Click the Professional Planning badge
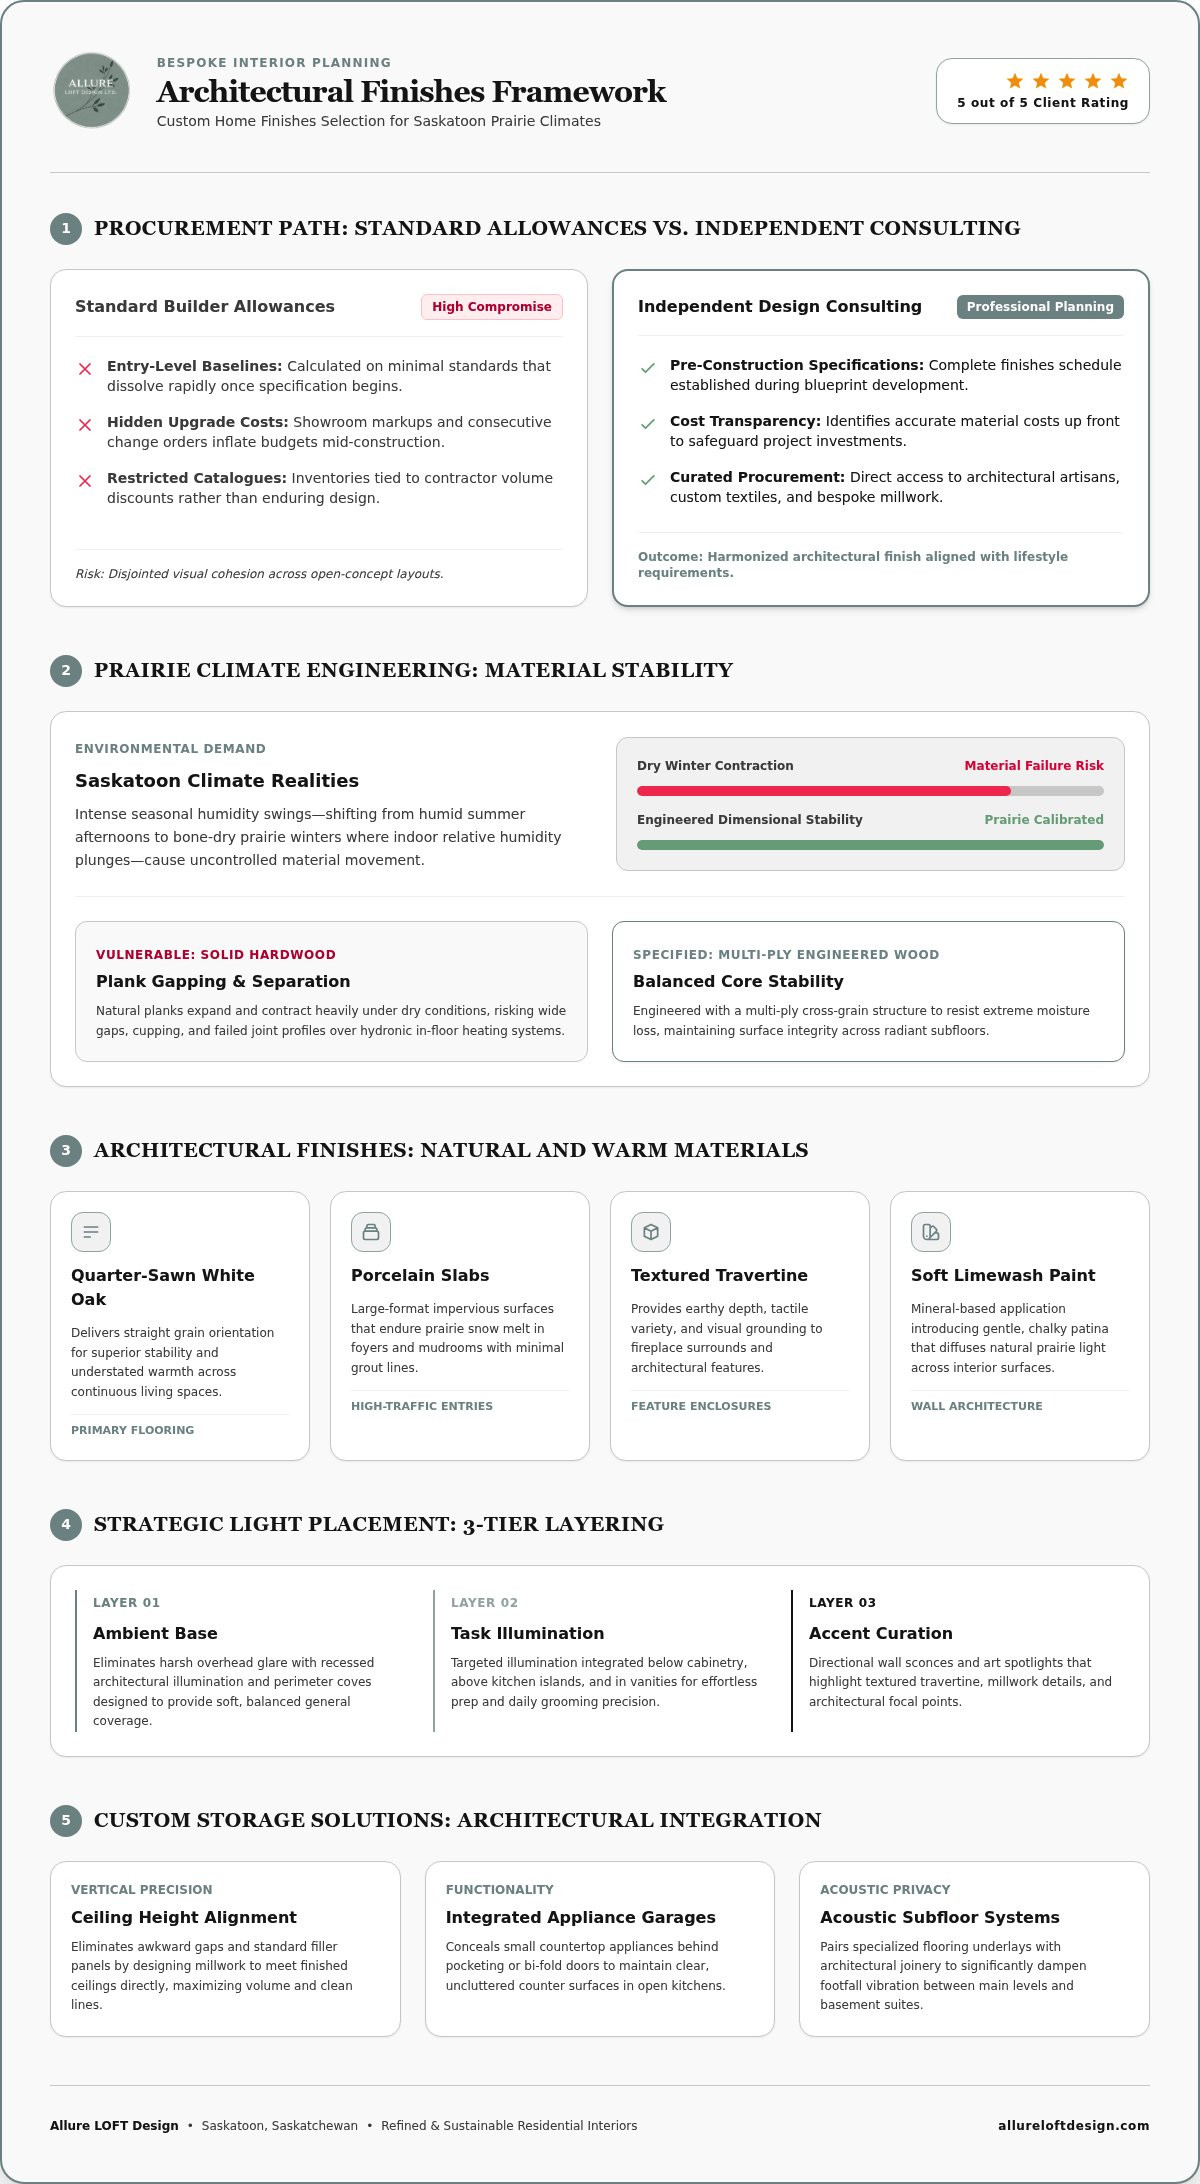Viewport: 1200px width, 2184px height. (x=1040, y=307)
